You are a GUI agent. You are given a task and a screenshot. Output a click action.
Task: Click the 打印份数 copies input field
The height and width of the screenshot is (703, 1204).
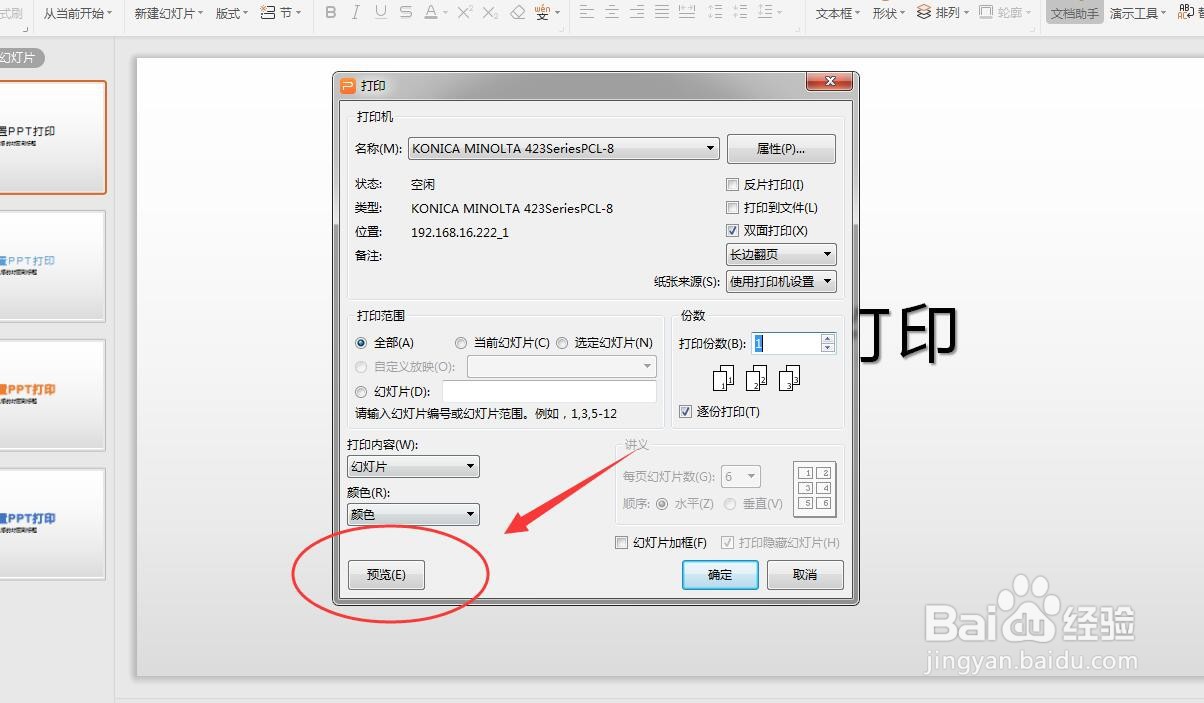click(x=785, y=343)
